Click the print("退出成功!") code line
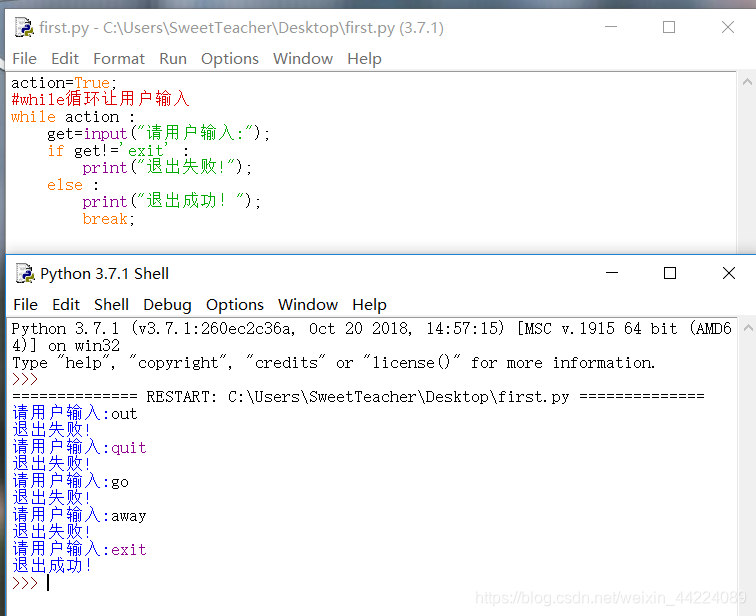Image resolution: width=756 pixels, height=616 pixels. [172, 201]
